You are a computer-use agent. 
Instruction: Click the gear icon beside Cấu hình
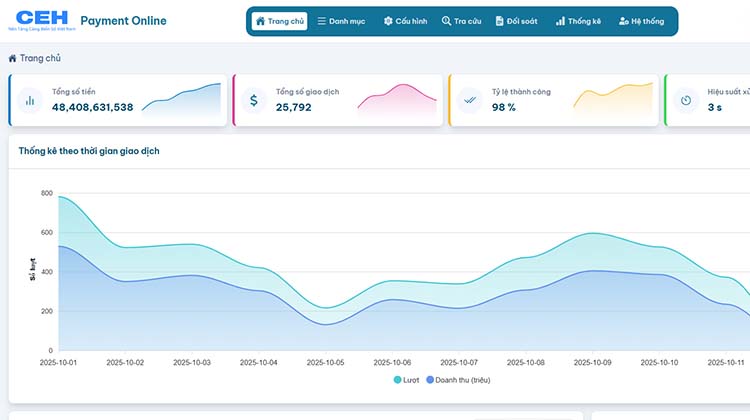point(388,21)
